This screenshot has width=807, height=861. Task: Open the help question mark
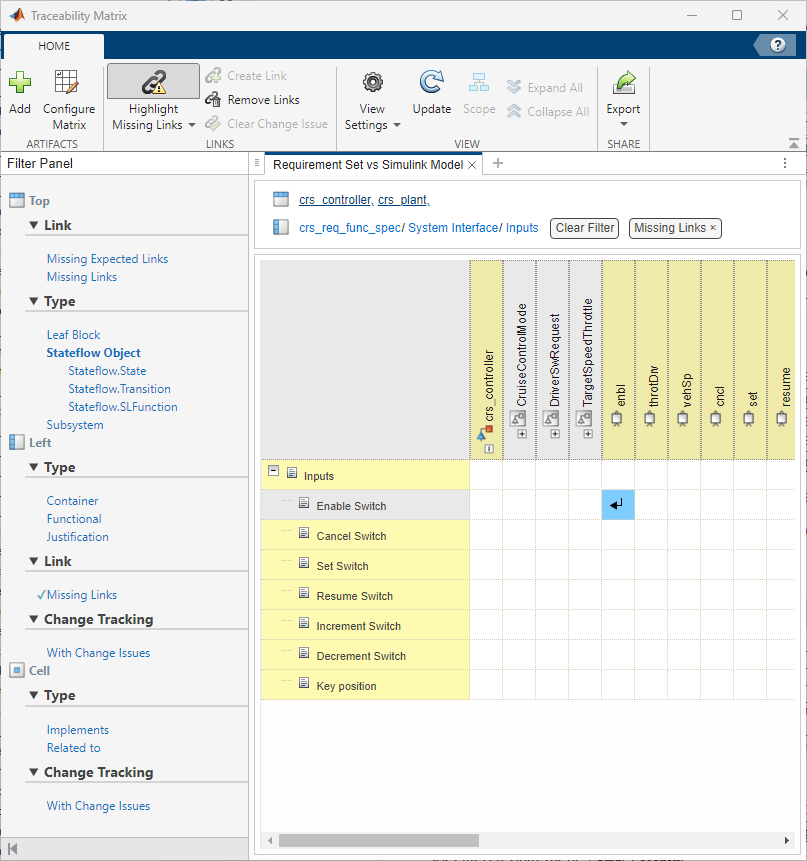coord(777,45)
